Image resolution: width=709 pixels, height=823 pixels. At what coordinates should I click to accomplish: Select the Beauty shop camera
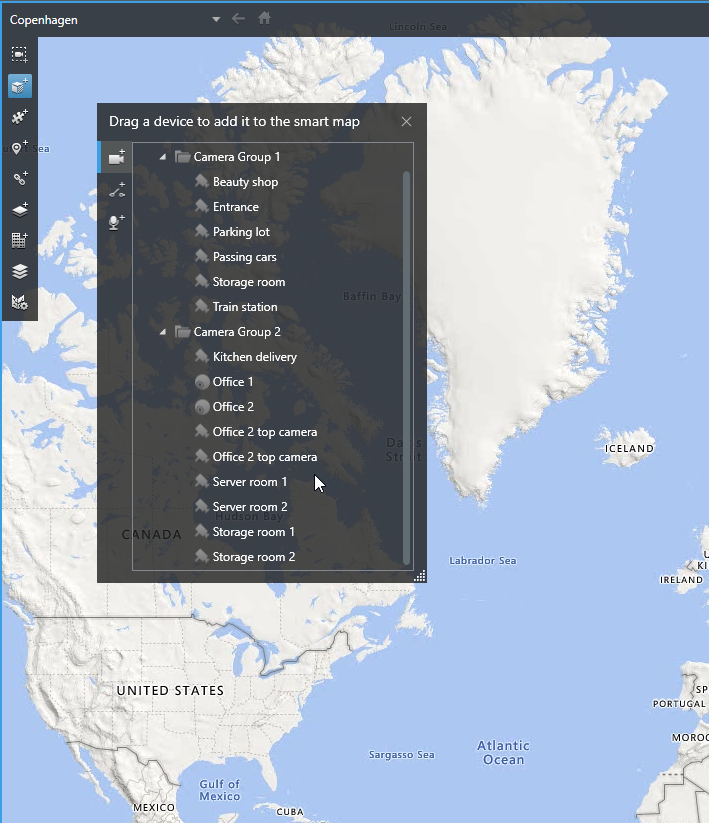click(245, 182)
